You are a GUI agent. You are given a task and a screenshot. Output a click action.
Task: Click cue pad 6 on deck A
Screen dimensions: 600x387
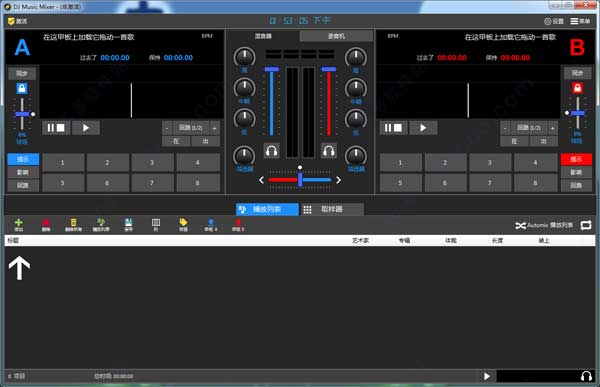coord(108,183)
